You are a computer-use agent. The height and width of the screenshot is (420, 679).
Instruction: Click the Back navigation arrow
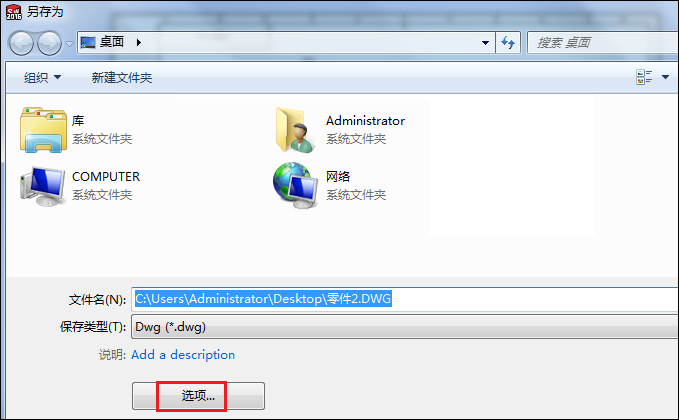(21, 43)
